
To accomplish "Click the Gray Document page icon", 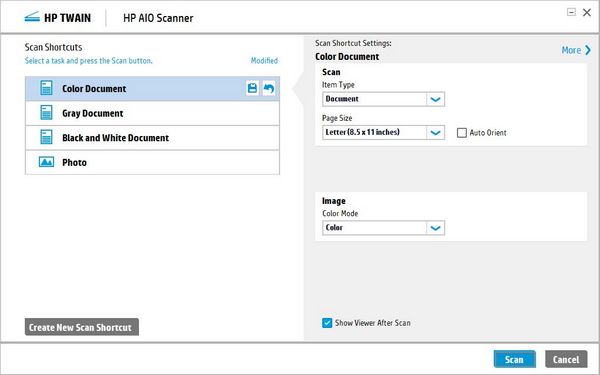I will pos(46,113).
